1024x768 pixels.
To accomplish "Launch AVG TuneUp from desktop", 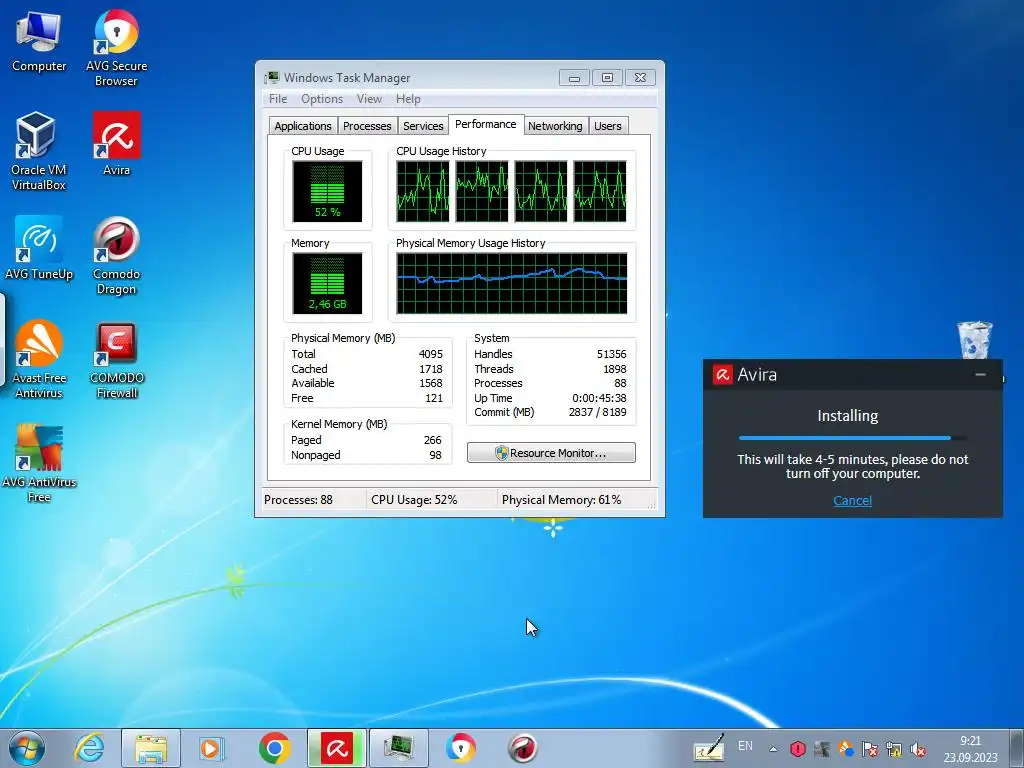I will point(39,248).
